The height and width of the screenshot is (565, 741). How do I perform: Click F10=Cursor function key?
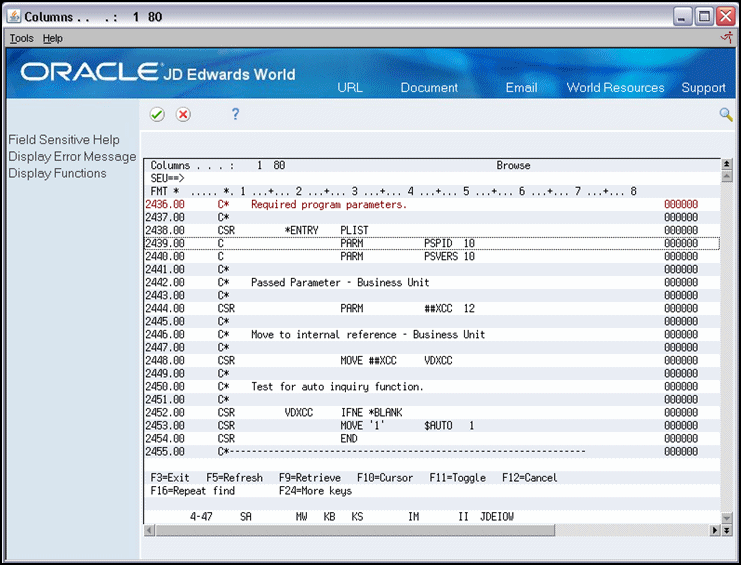(385, 478)
